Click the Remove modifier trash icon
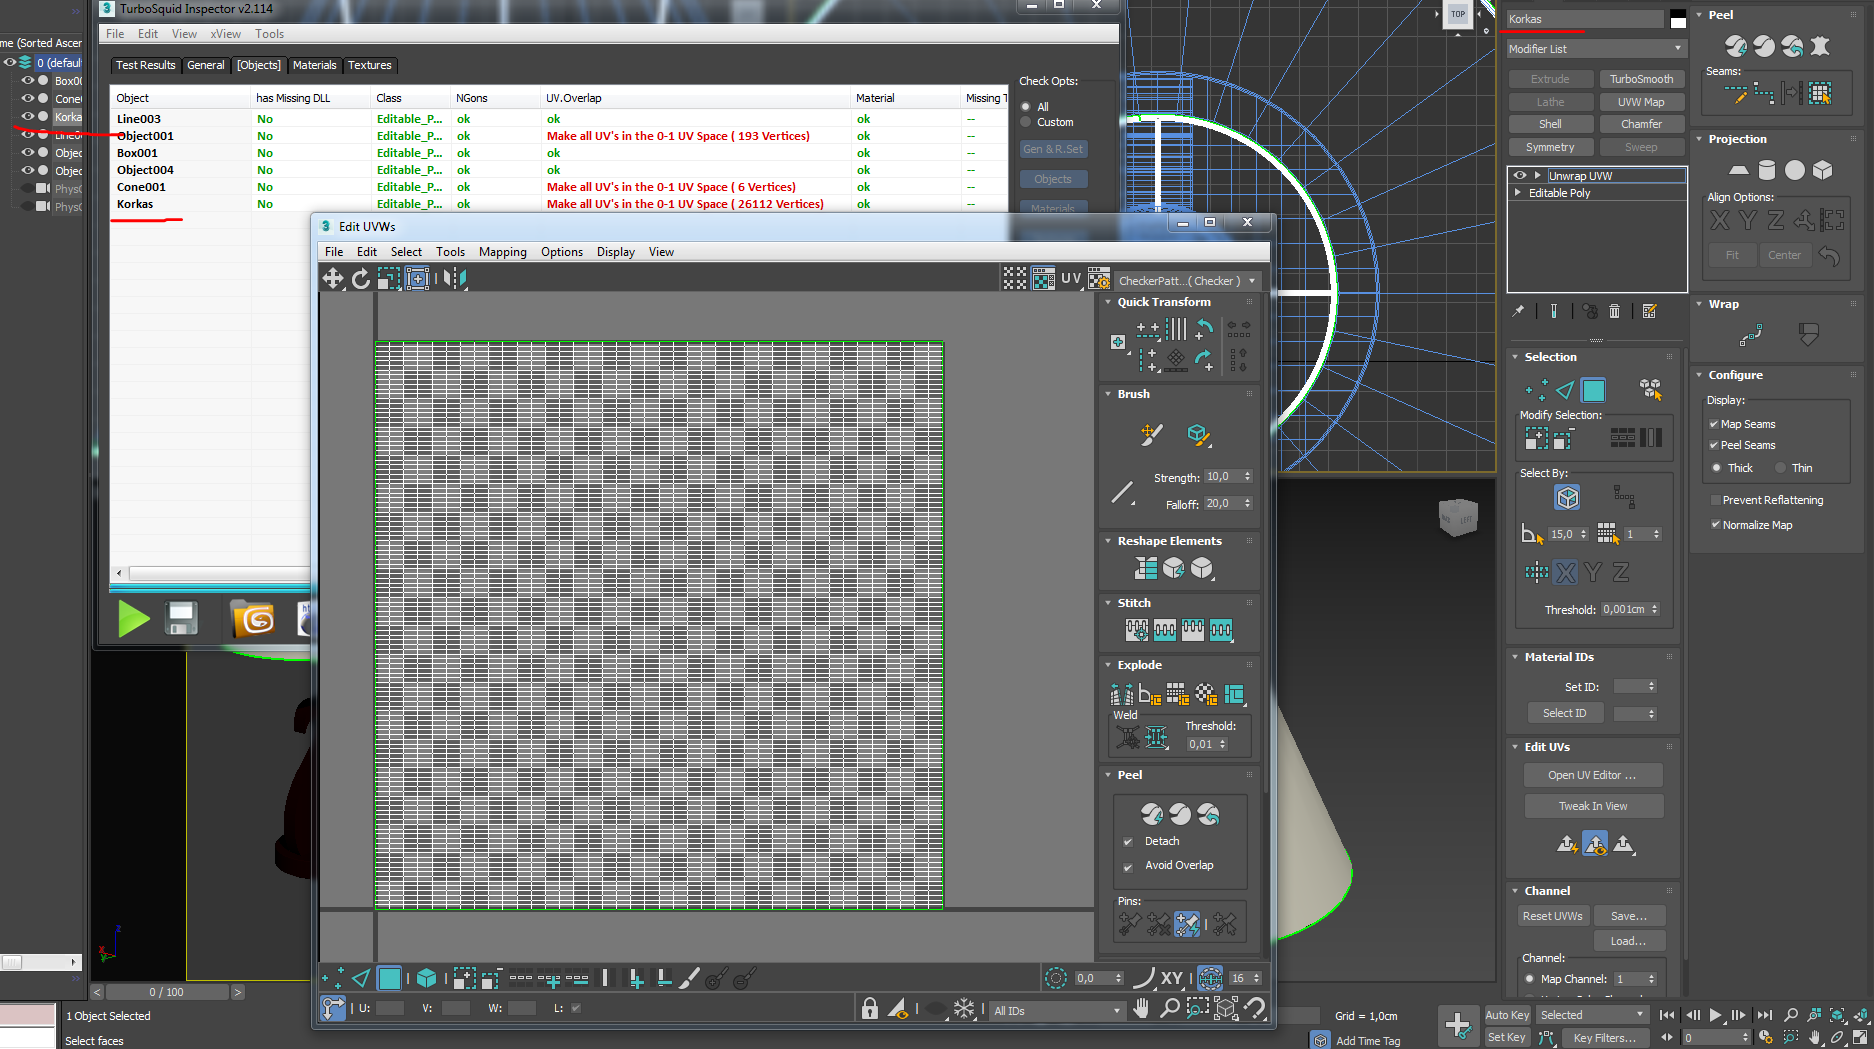The height and width of the screenshot is (1049, 1874). (1614, 311)
